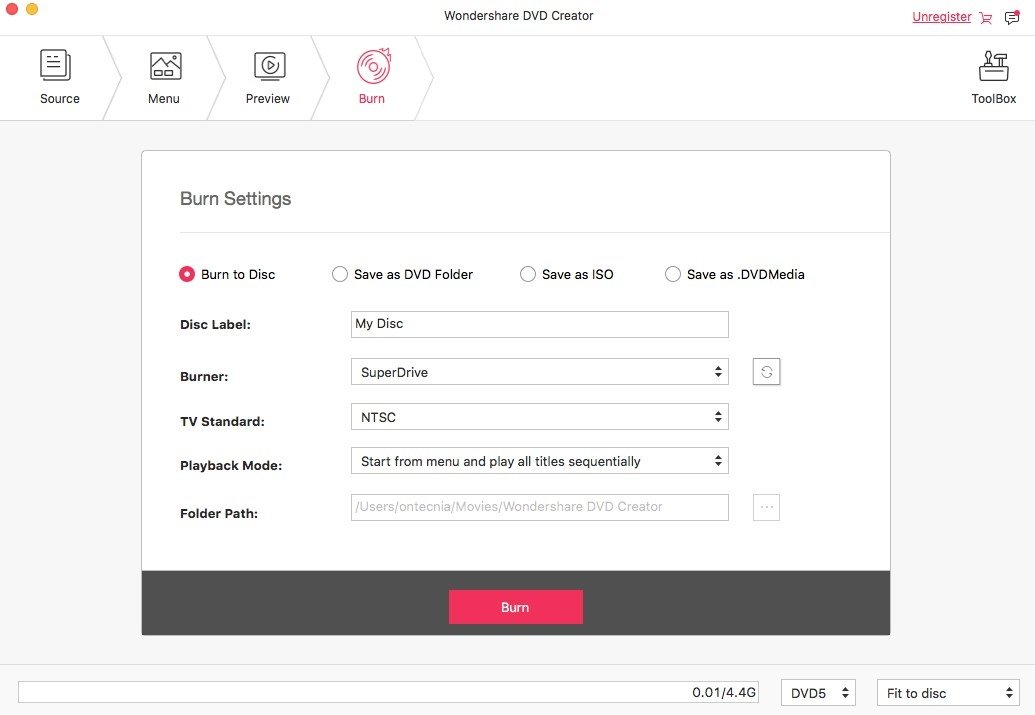Click the shopping cart icon
The width and height of the screenshot is (1035, 715).
[x=986, y=18]
